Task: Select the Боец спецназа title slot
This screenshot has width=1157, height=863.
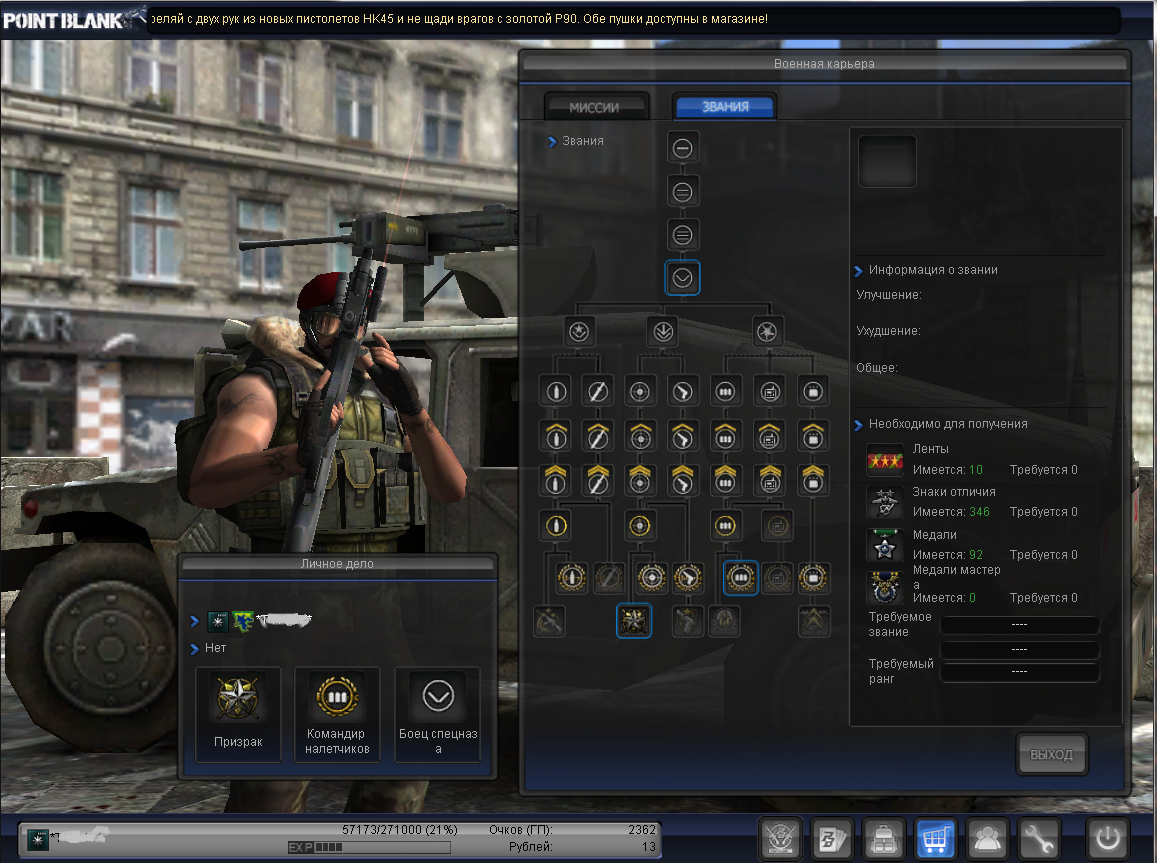Action: click(438, 713)
